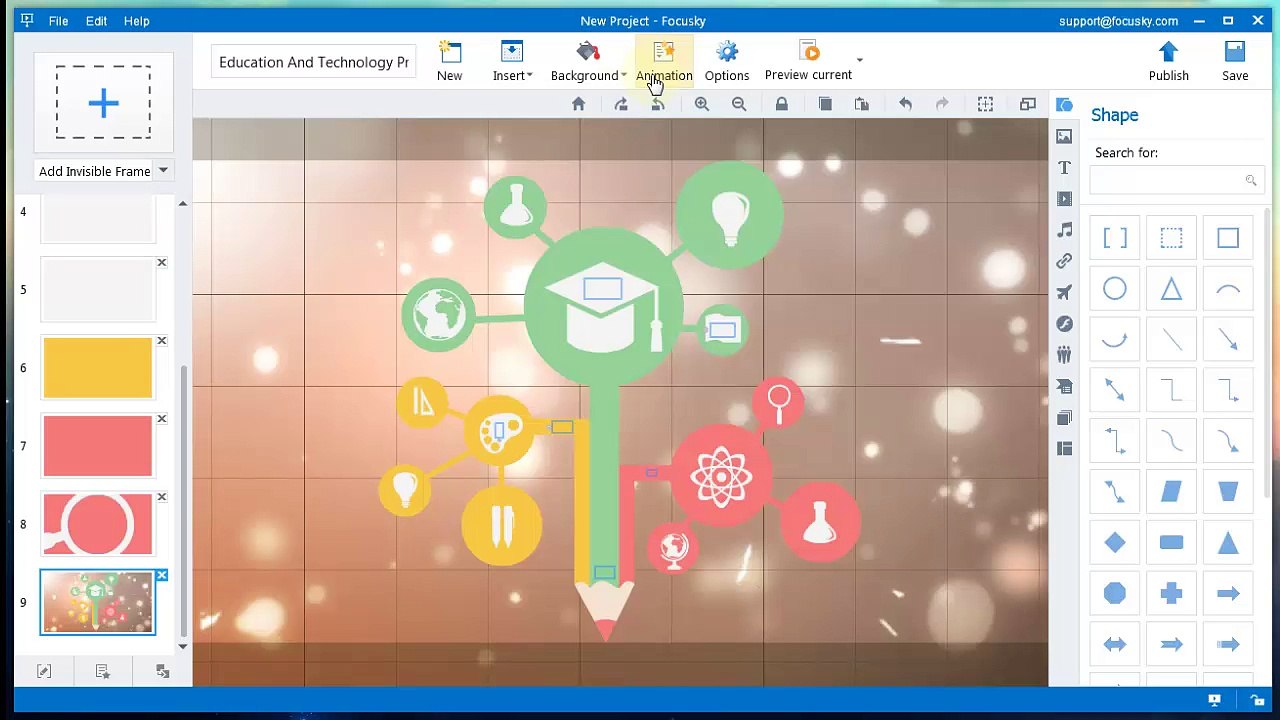Click the copy icon in toolbar
Image resolution: width=1280 pixels, height=720 pixels.
tap(825, 104)
